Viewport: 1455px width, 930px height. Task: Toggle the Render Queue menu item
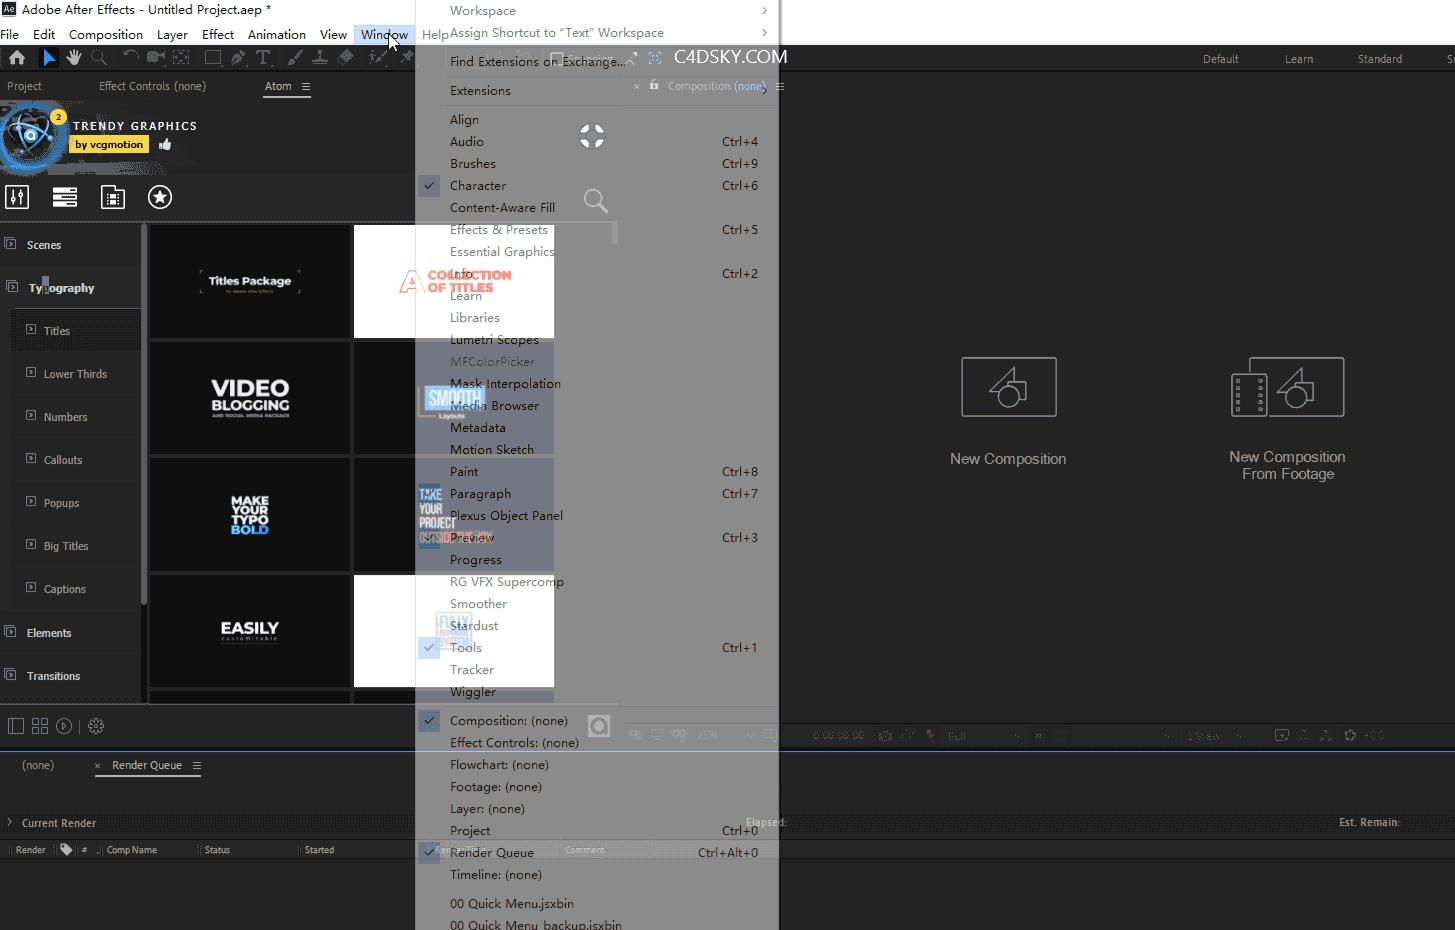coord(597,852)
